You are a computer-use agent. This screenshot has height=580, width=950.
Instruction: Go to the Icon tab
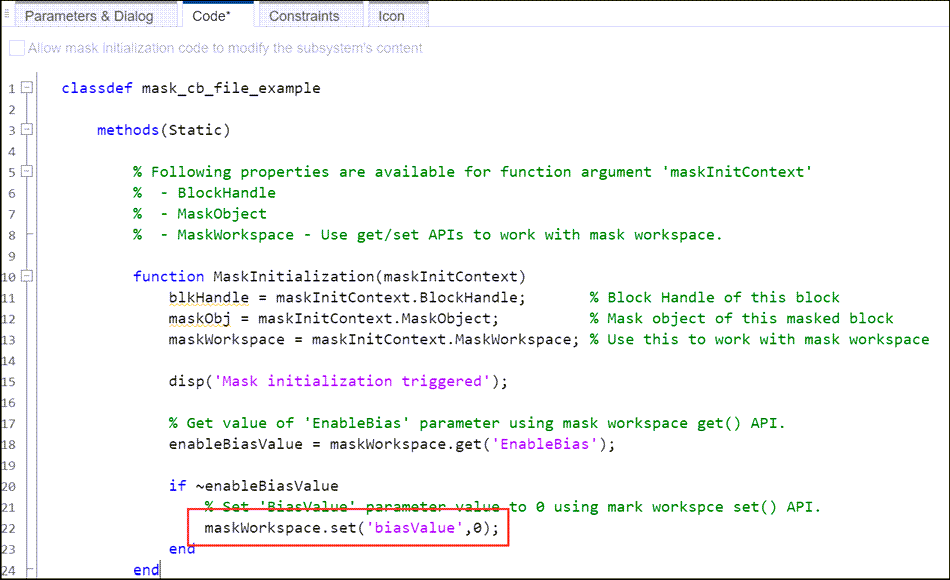(391, 15)
